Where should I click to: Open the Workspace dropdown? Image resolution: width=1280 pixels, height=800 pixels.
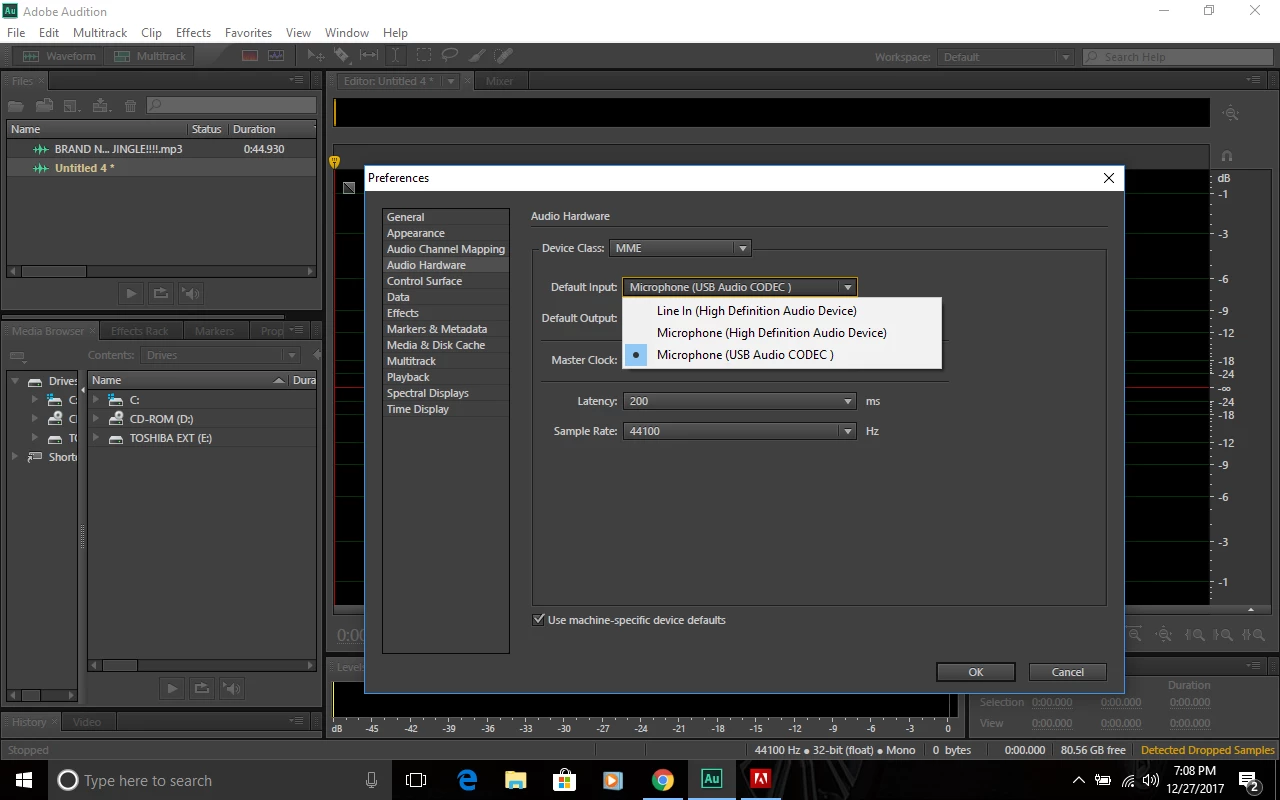click(x=1005, y=57)
